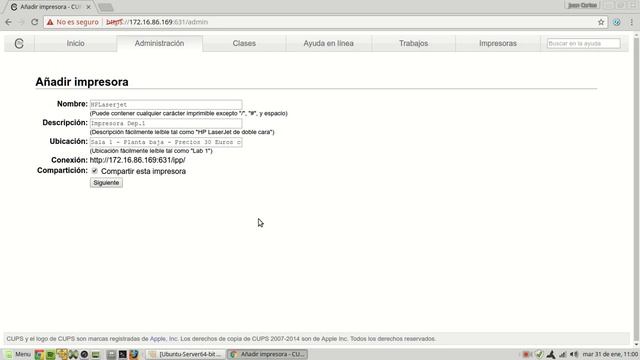Go back with the browser back arrow
This screenshot has height=360, width=640.
[x=9, y=22]
